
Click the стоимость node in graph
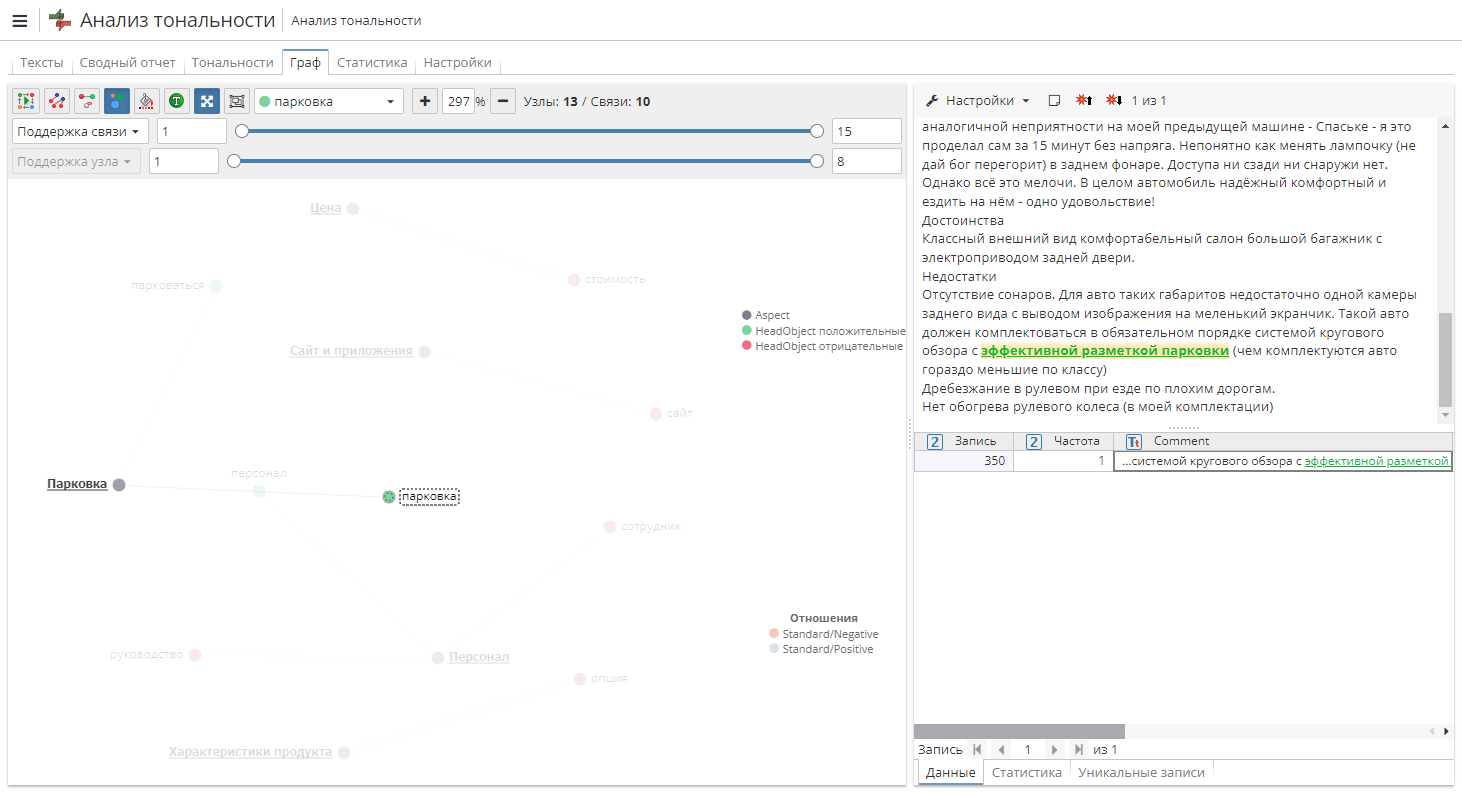pos(574,280)
